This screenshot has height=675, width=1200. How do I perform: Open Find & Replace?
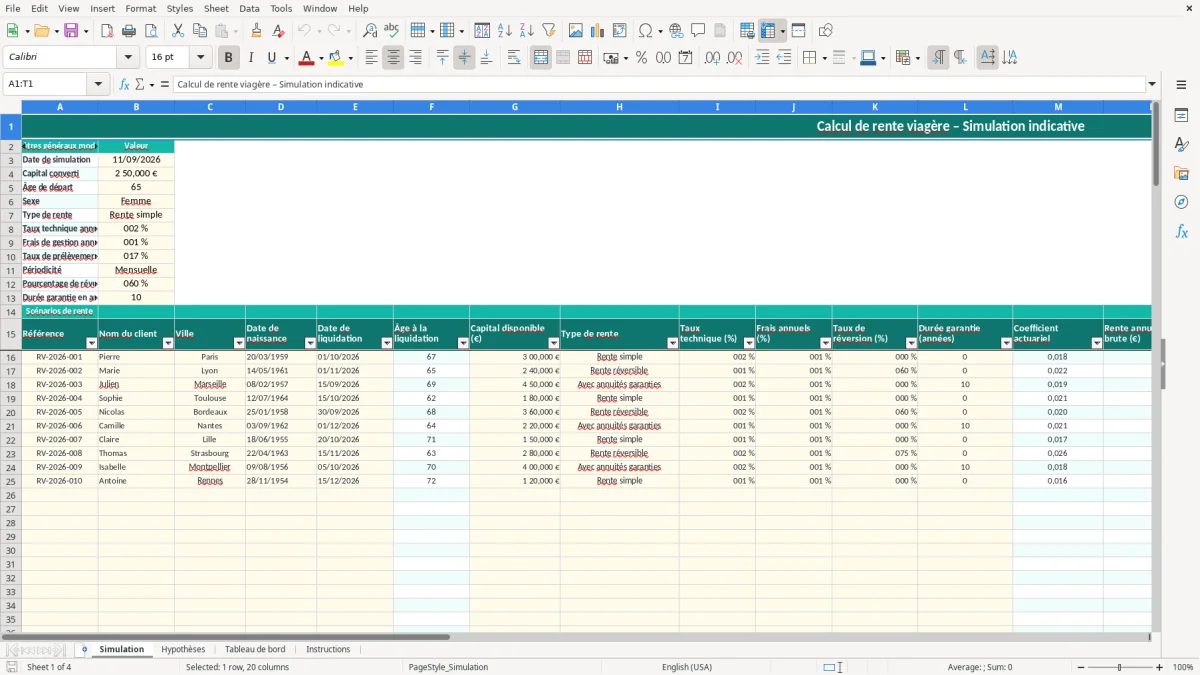(x=370, y=31)
